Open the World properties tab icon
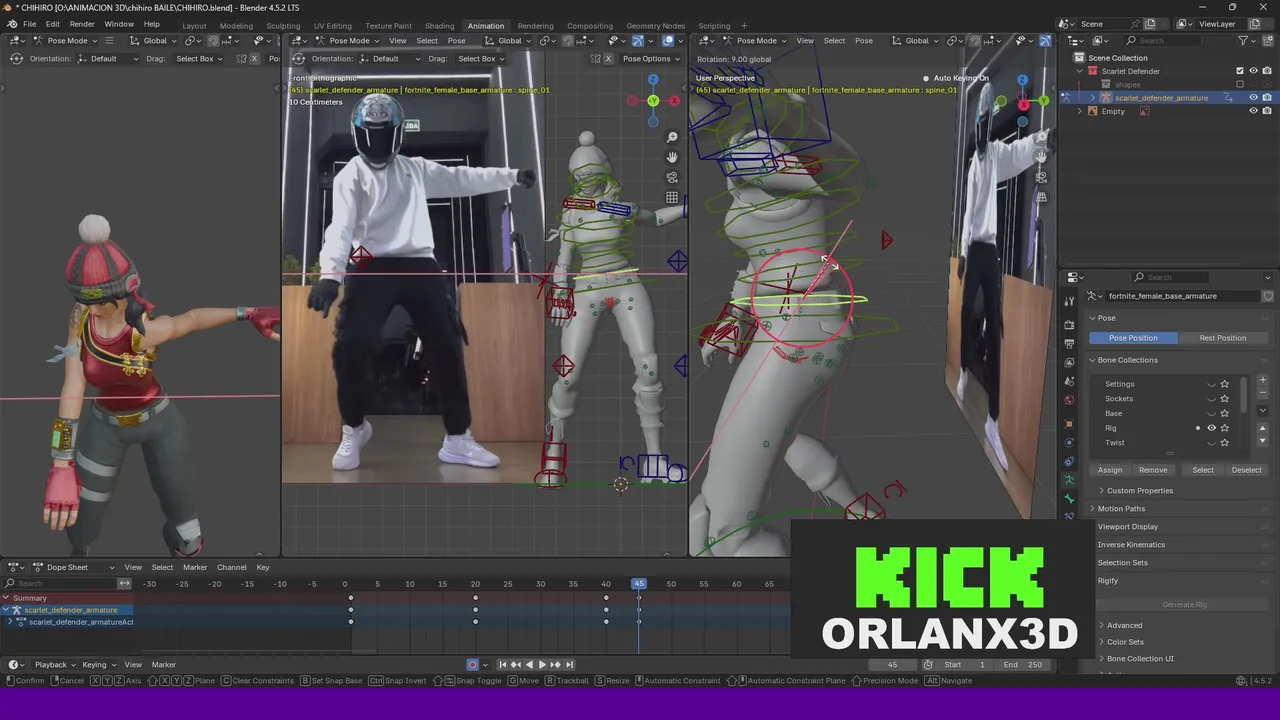Image resolution: width=1280 pixels, height=720 pixels. (x=1069, y=399)
